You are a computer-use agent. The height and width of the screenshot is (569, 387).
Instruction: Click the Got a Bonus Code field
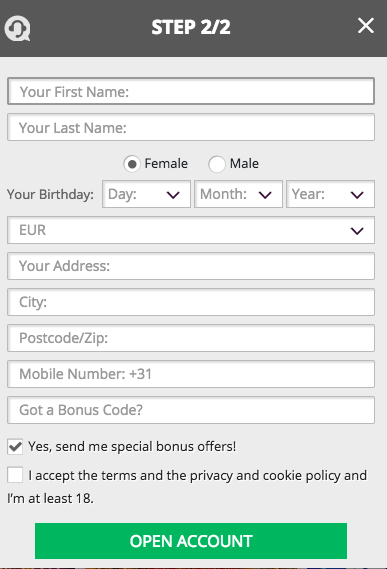click(191, 410)
